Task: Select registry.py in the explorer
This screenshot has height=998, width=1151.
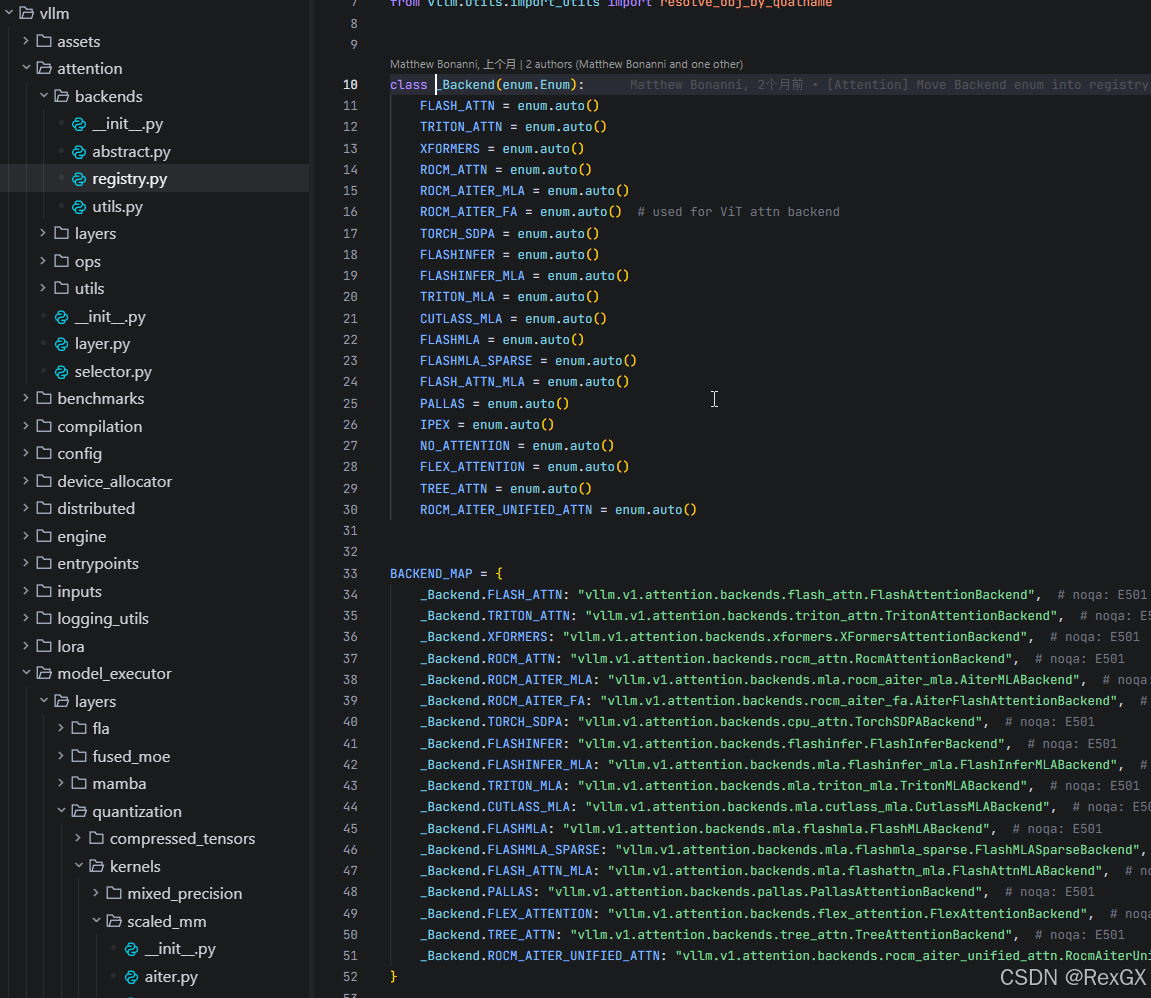Action: [x=130, y=179]
